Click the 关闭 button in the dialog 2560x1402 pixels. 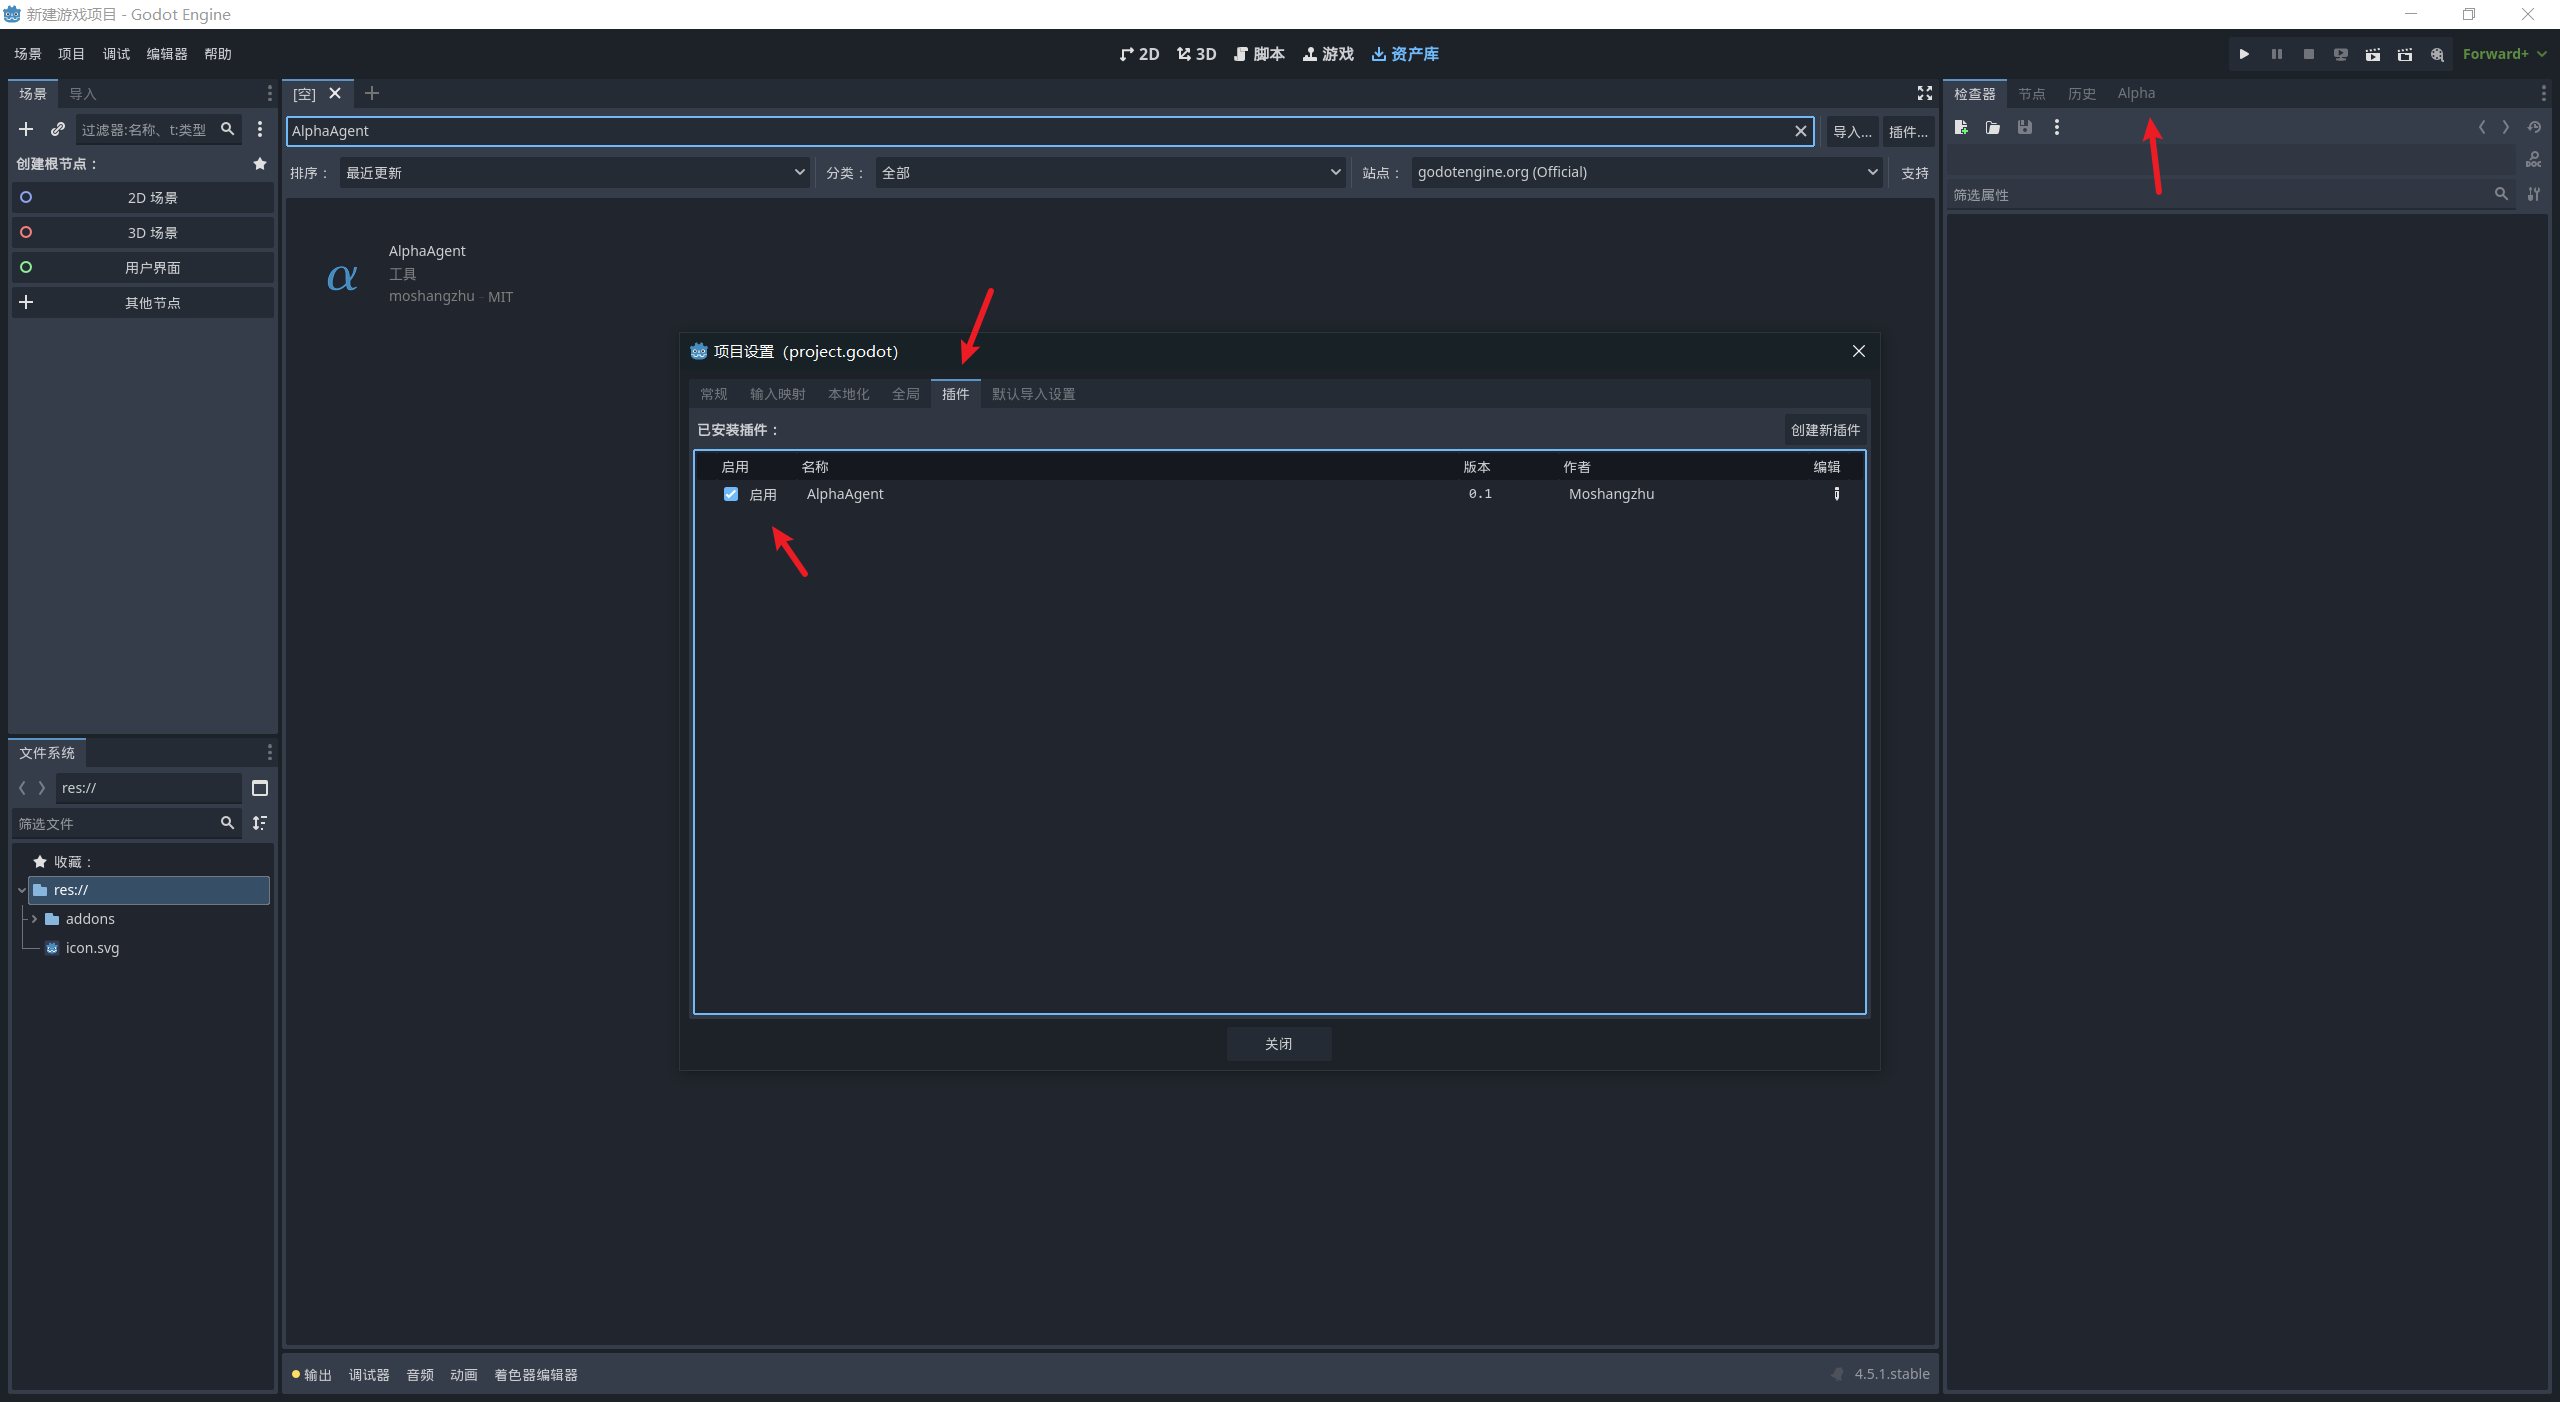pos(1278,1044)
